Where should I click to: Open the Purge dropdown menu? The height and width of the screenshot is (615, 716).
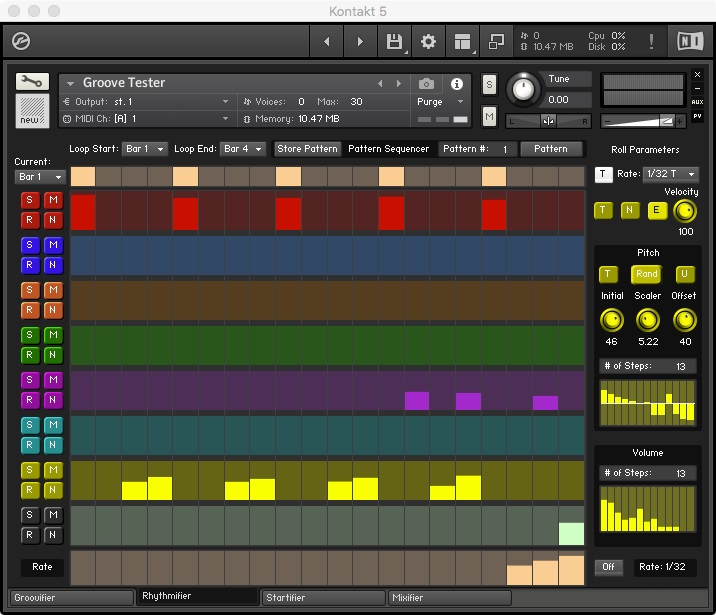(x=440, y=102)
